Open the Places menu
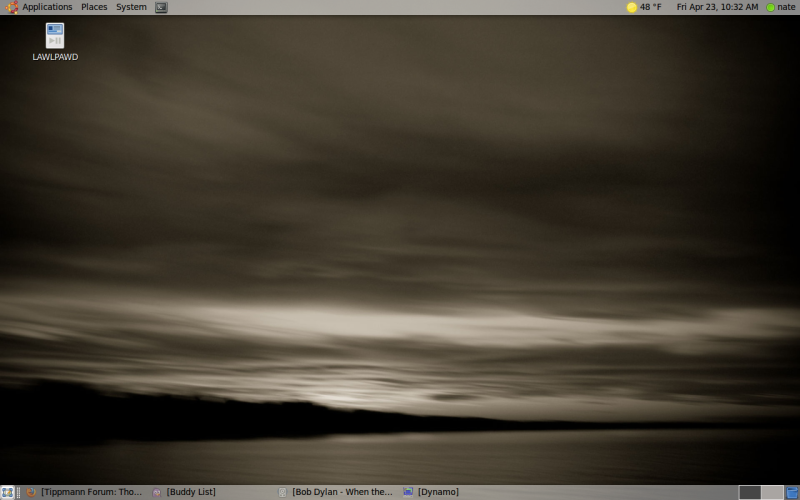 pos(94,7)
